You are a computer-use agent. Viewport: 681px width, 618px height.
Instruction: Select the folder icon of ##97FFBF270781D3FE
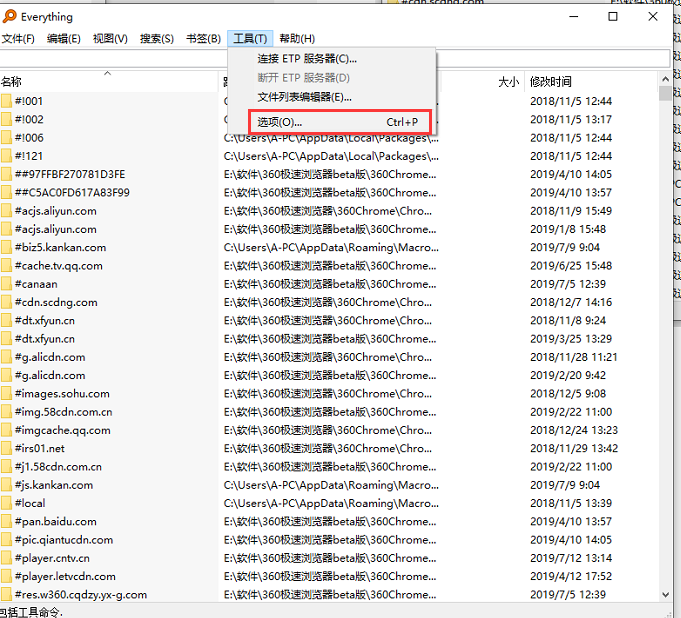click(6, 174)
